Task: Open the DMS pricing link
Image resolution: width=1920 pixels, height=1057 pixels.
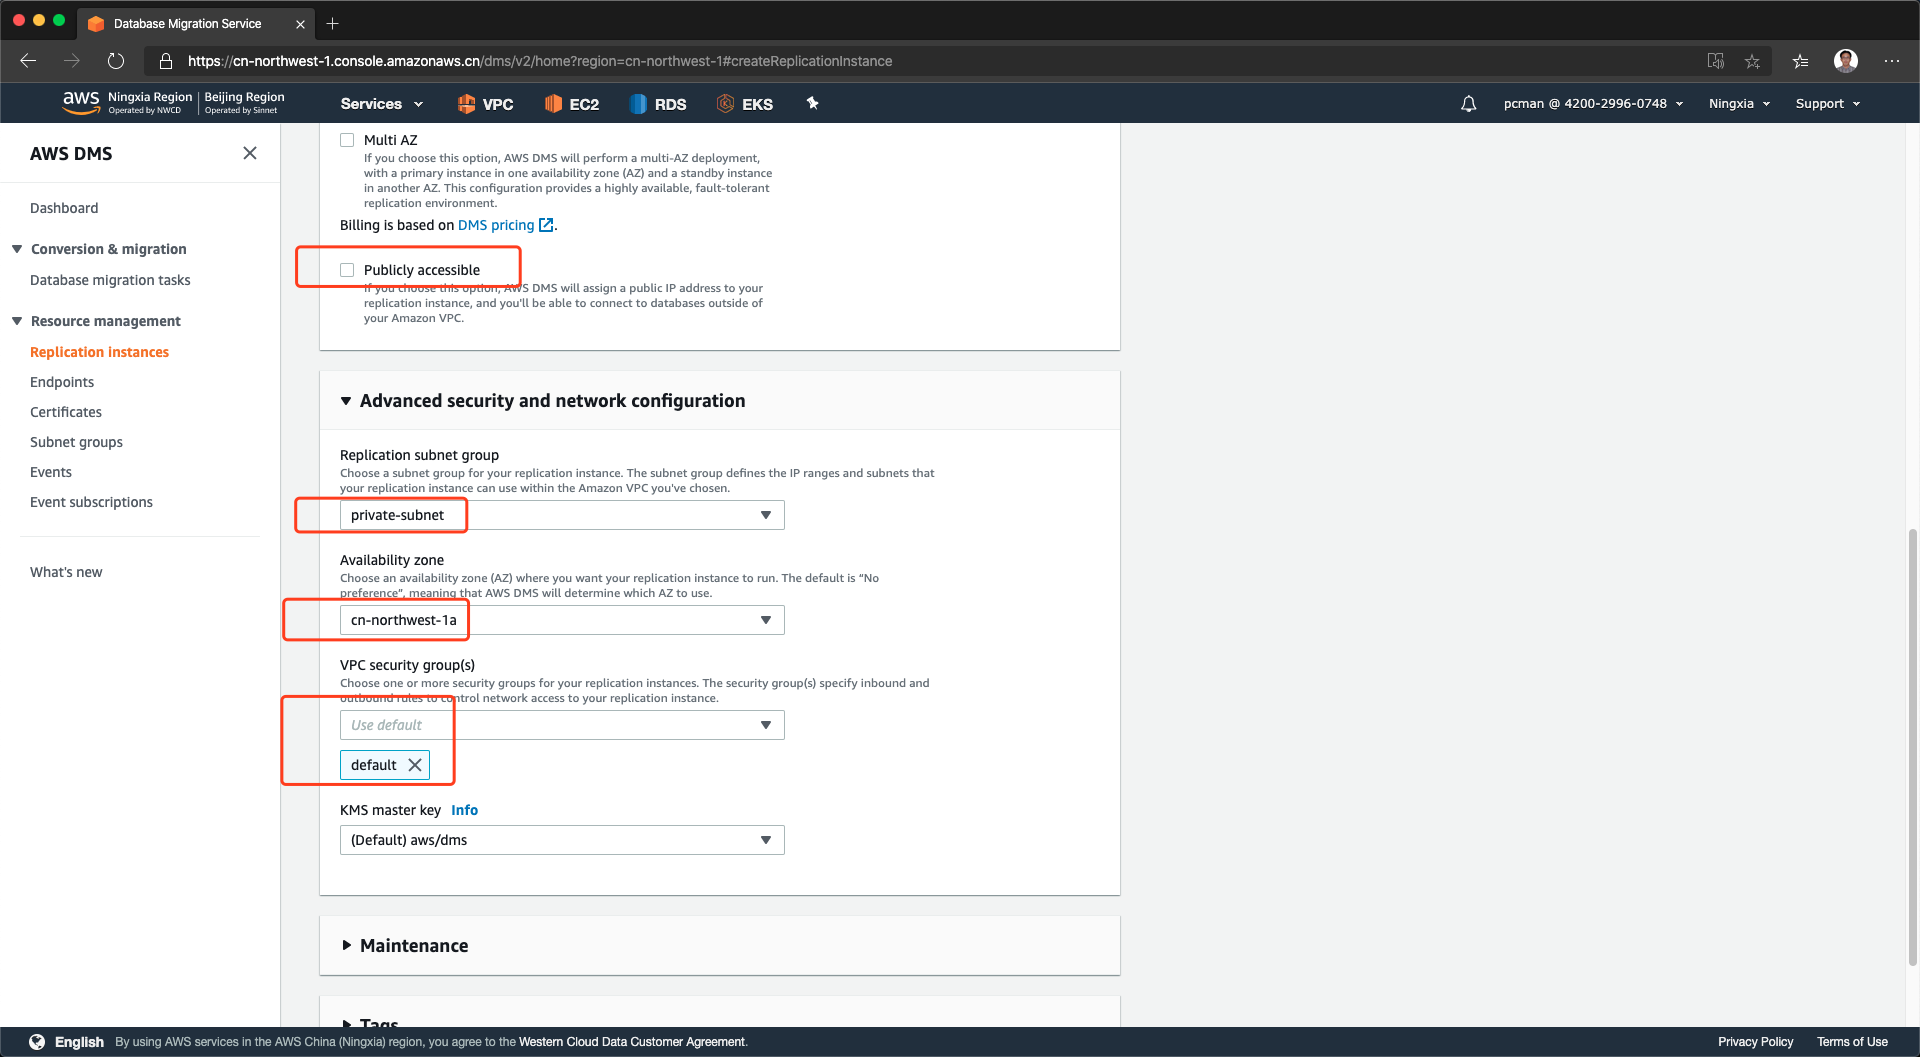Action: [x=496, y=225]
